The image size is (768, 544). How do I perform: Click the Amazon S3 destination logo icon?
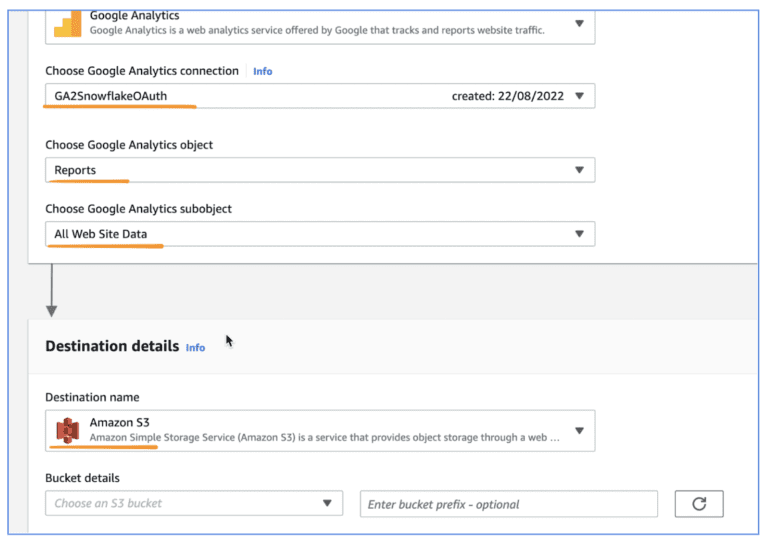[68, 430]
